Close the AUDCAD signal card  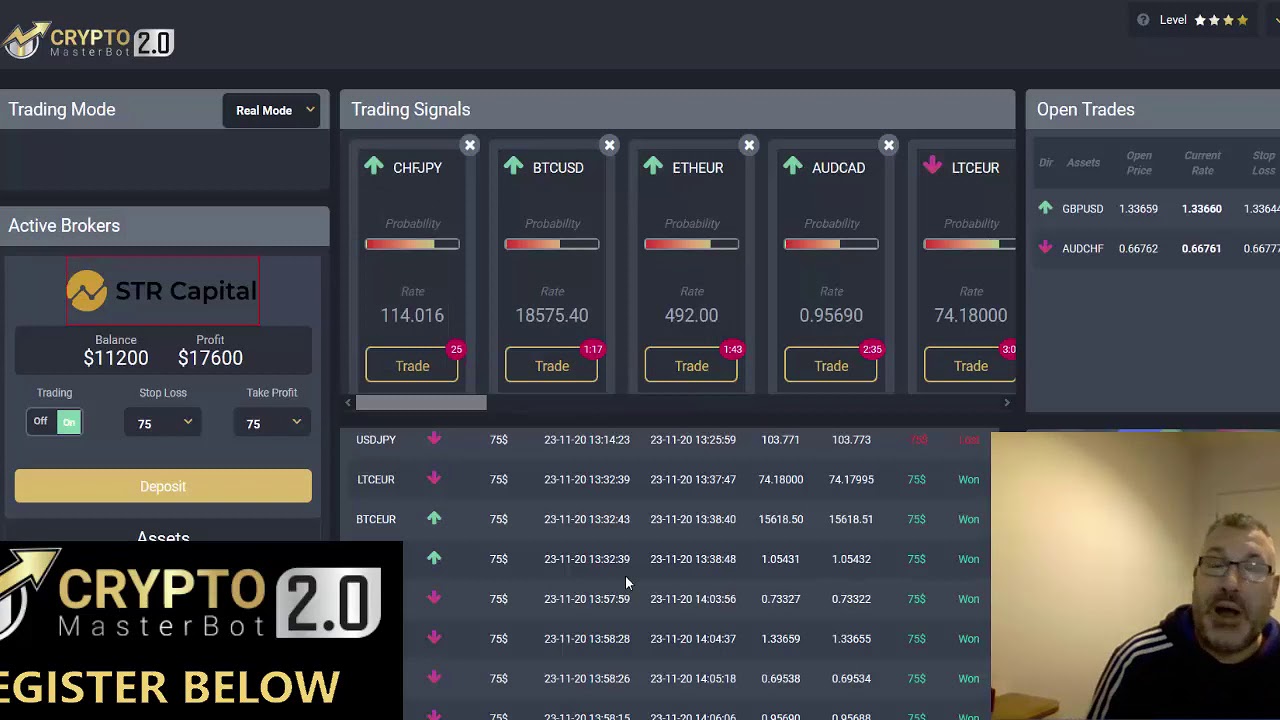[x=888, y=146]
